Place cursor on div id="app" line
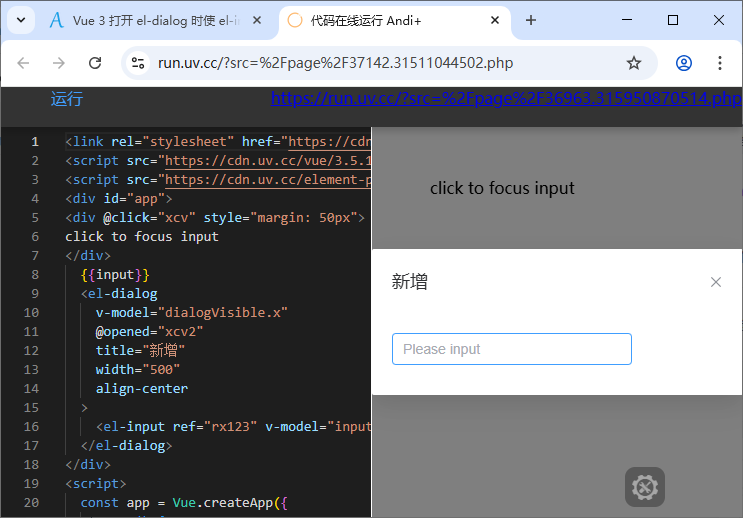 coord(118,199)
